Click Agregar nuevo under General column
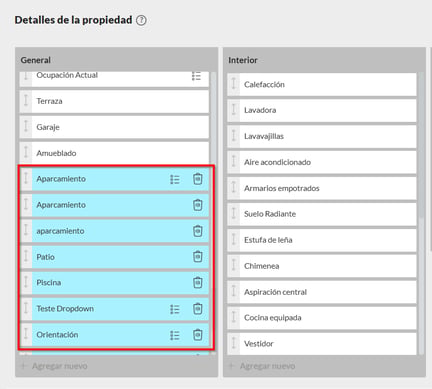 click(54, 366)
